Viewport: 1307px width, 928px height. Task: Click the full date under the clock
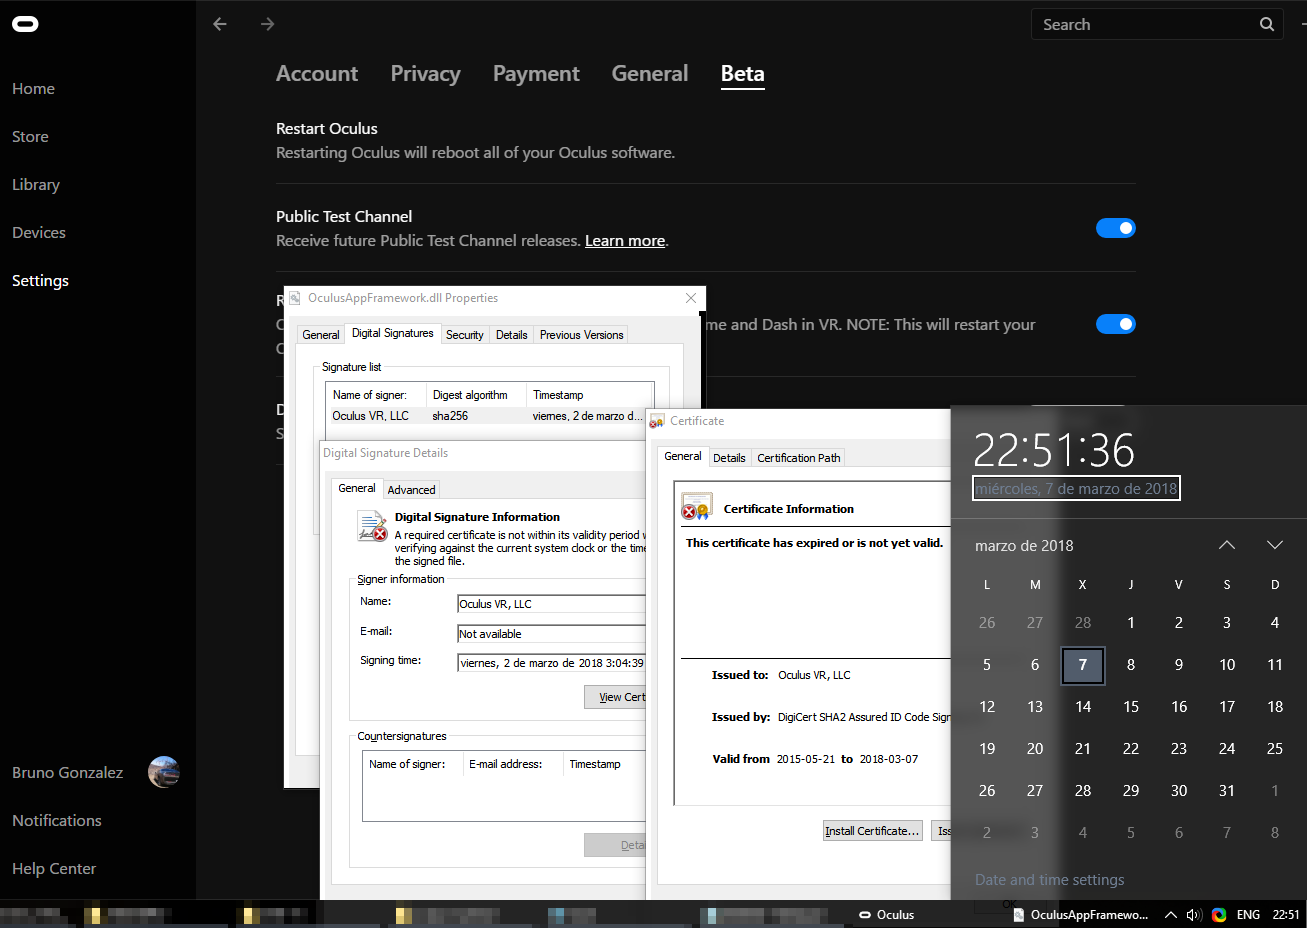click(x=1076, y=489)
